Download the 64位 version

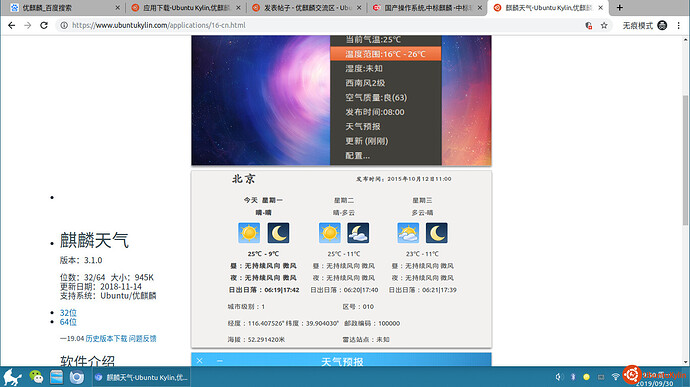coord(68,322)
